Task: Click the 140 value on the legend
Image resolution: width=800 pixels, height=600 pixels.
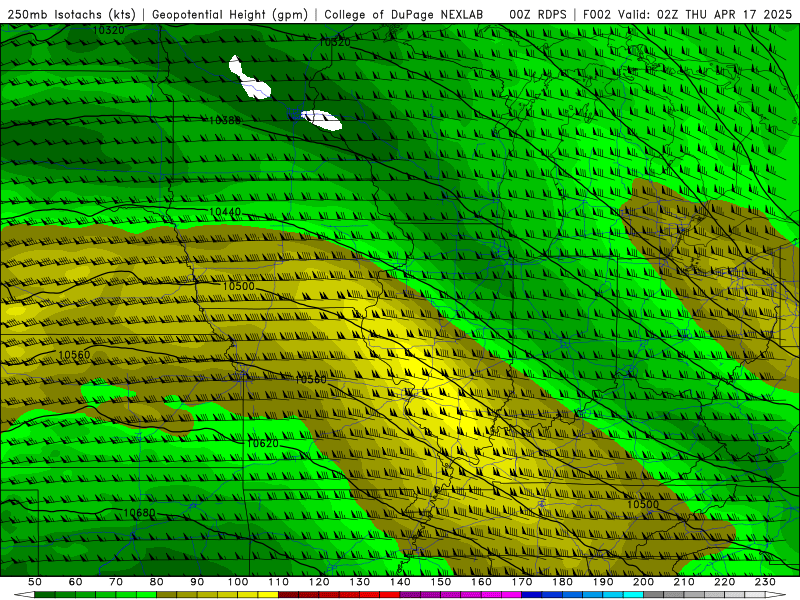Action: [401, 582]
